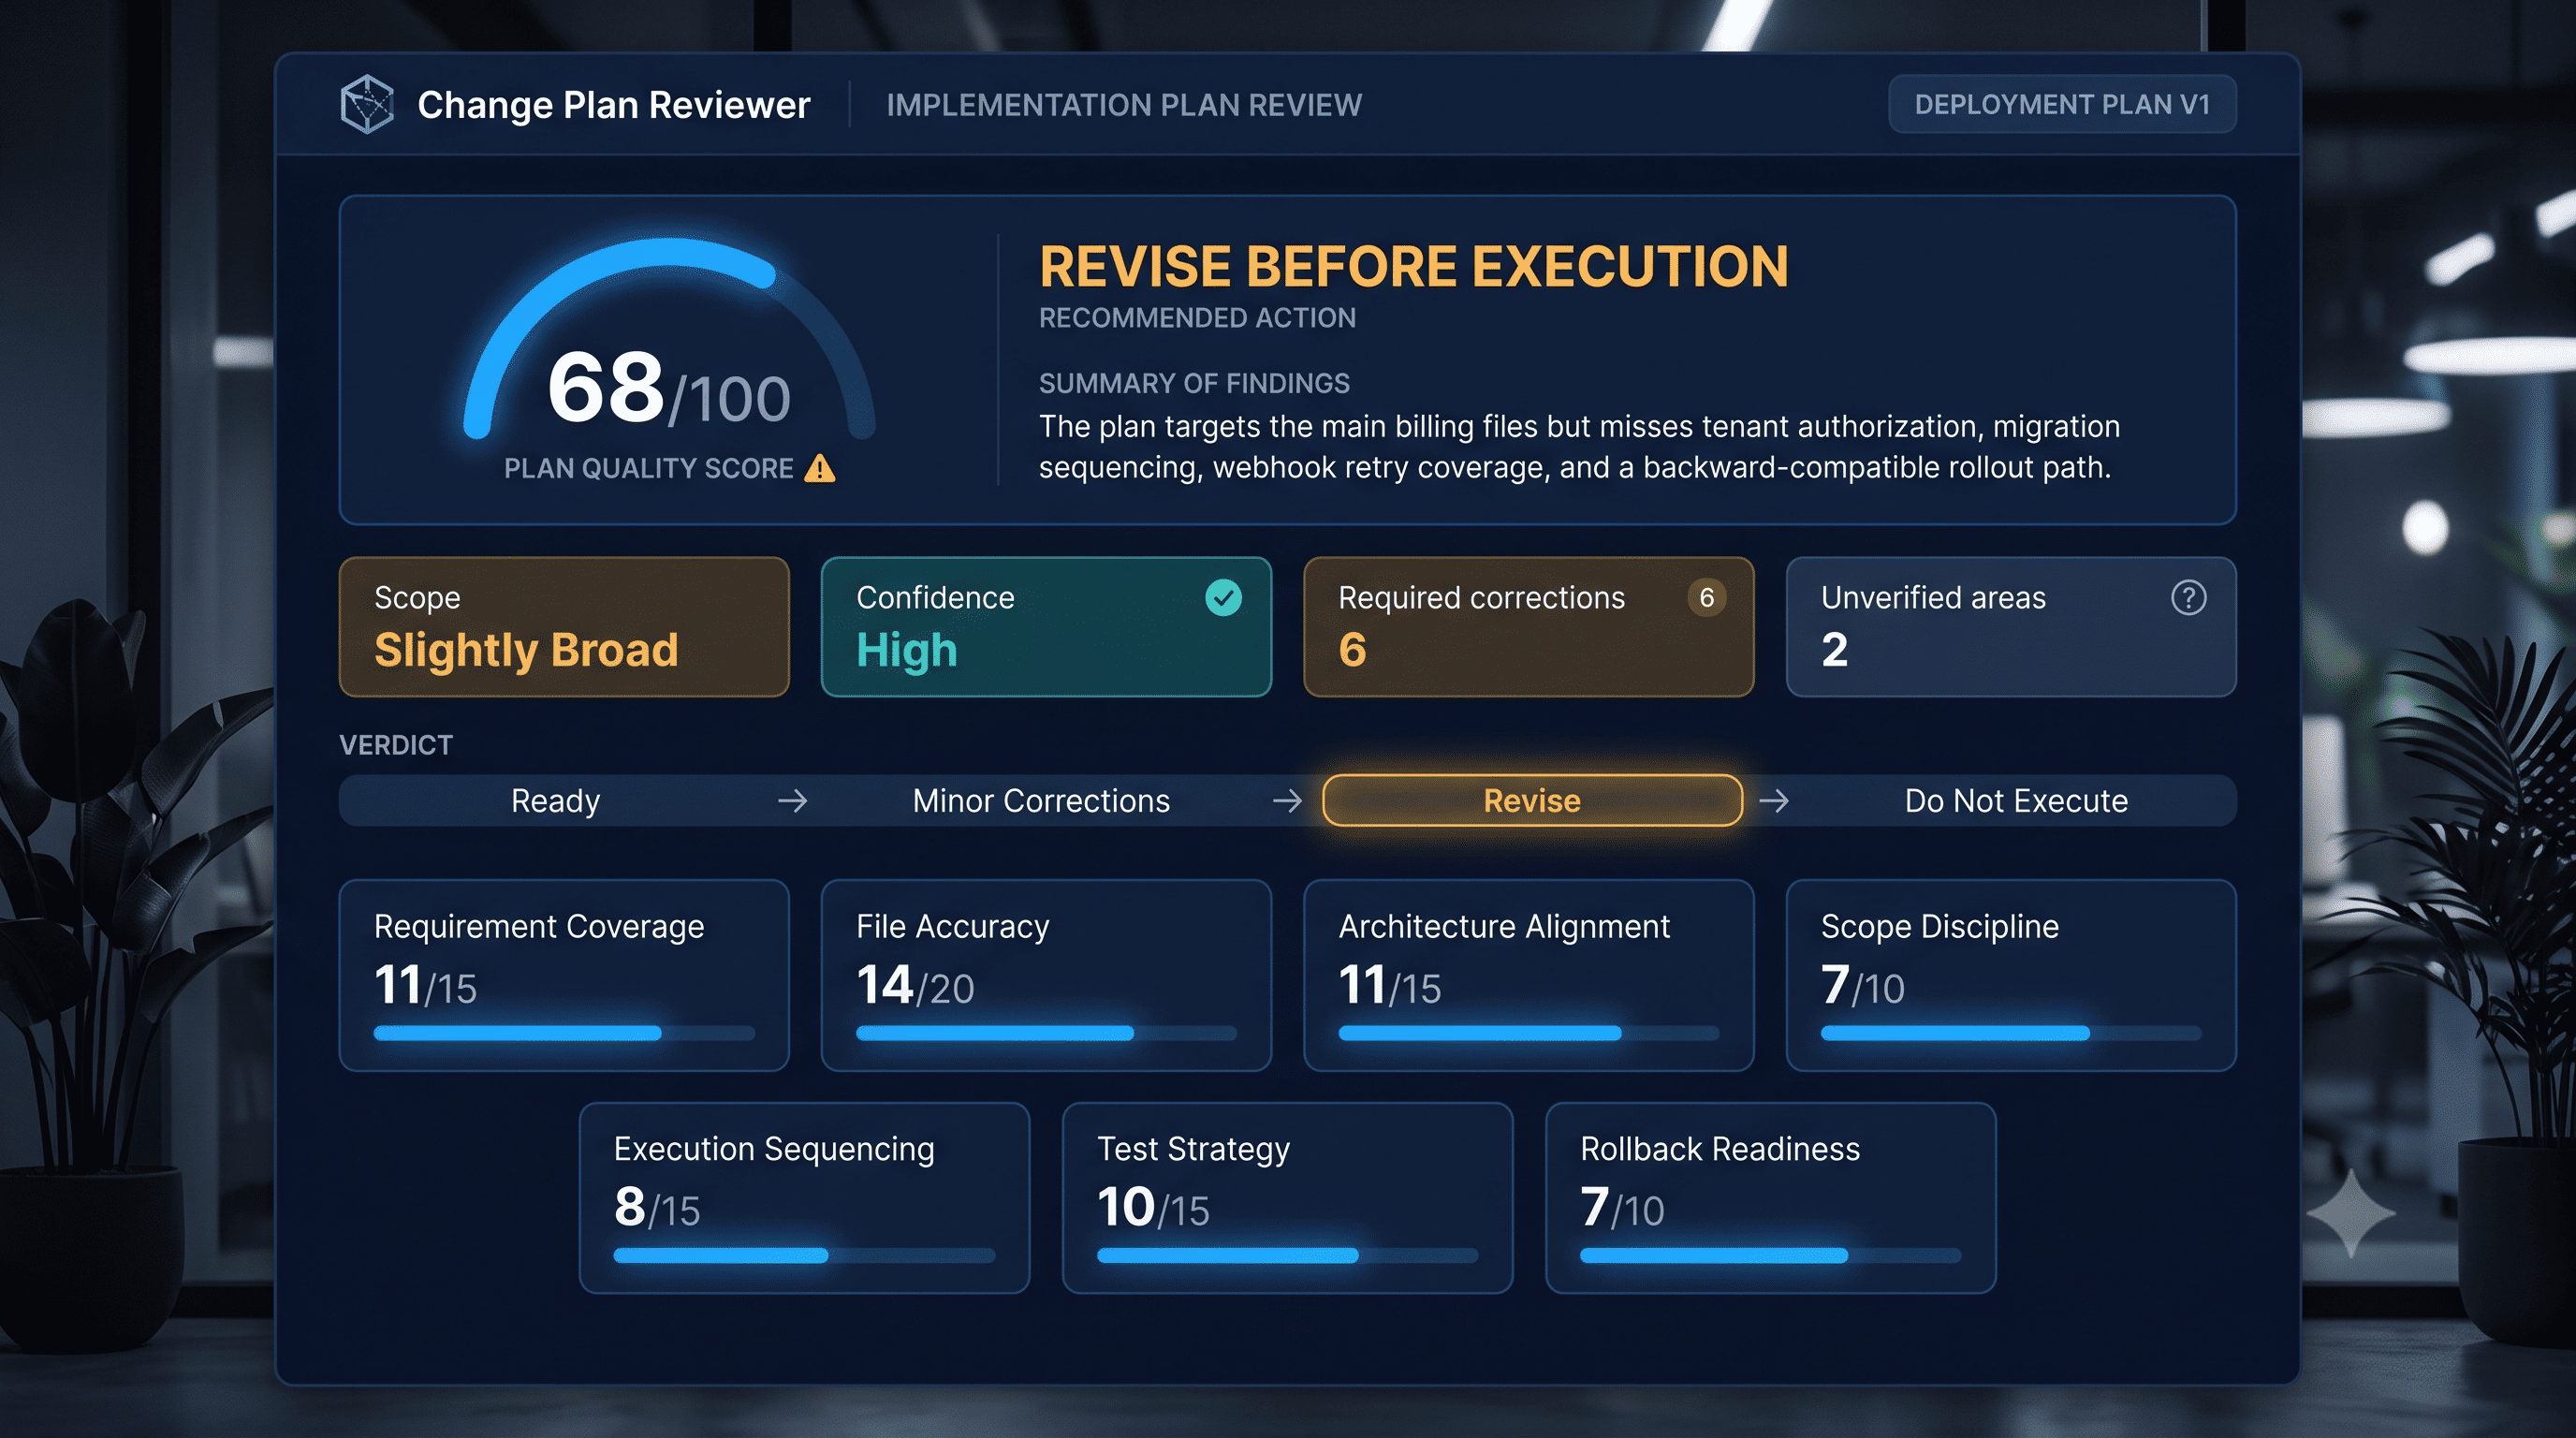The height and width of the screenshot is (1438, 2576).
Task: Click the teal checkmark icon on Confidence card
Action: tap(1223, 597)
